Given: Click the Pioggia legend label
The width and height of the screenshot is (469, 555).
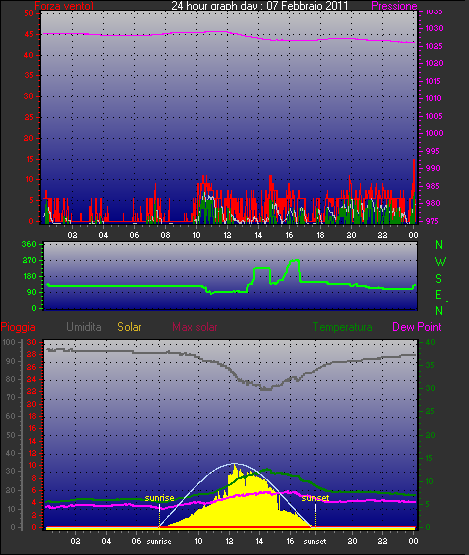Looking at the screenshot, I should click(x=18, y=327).
